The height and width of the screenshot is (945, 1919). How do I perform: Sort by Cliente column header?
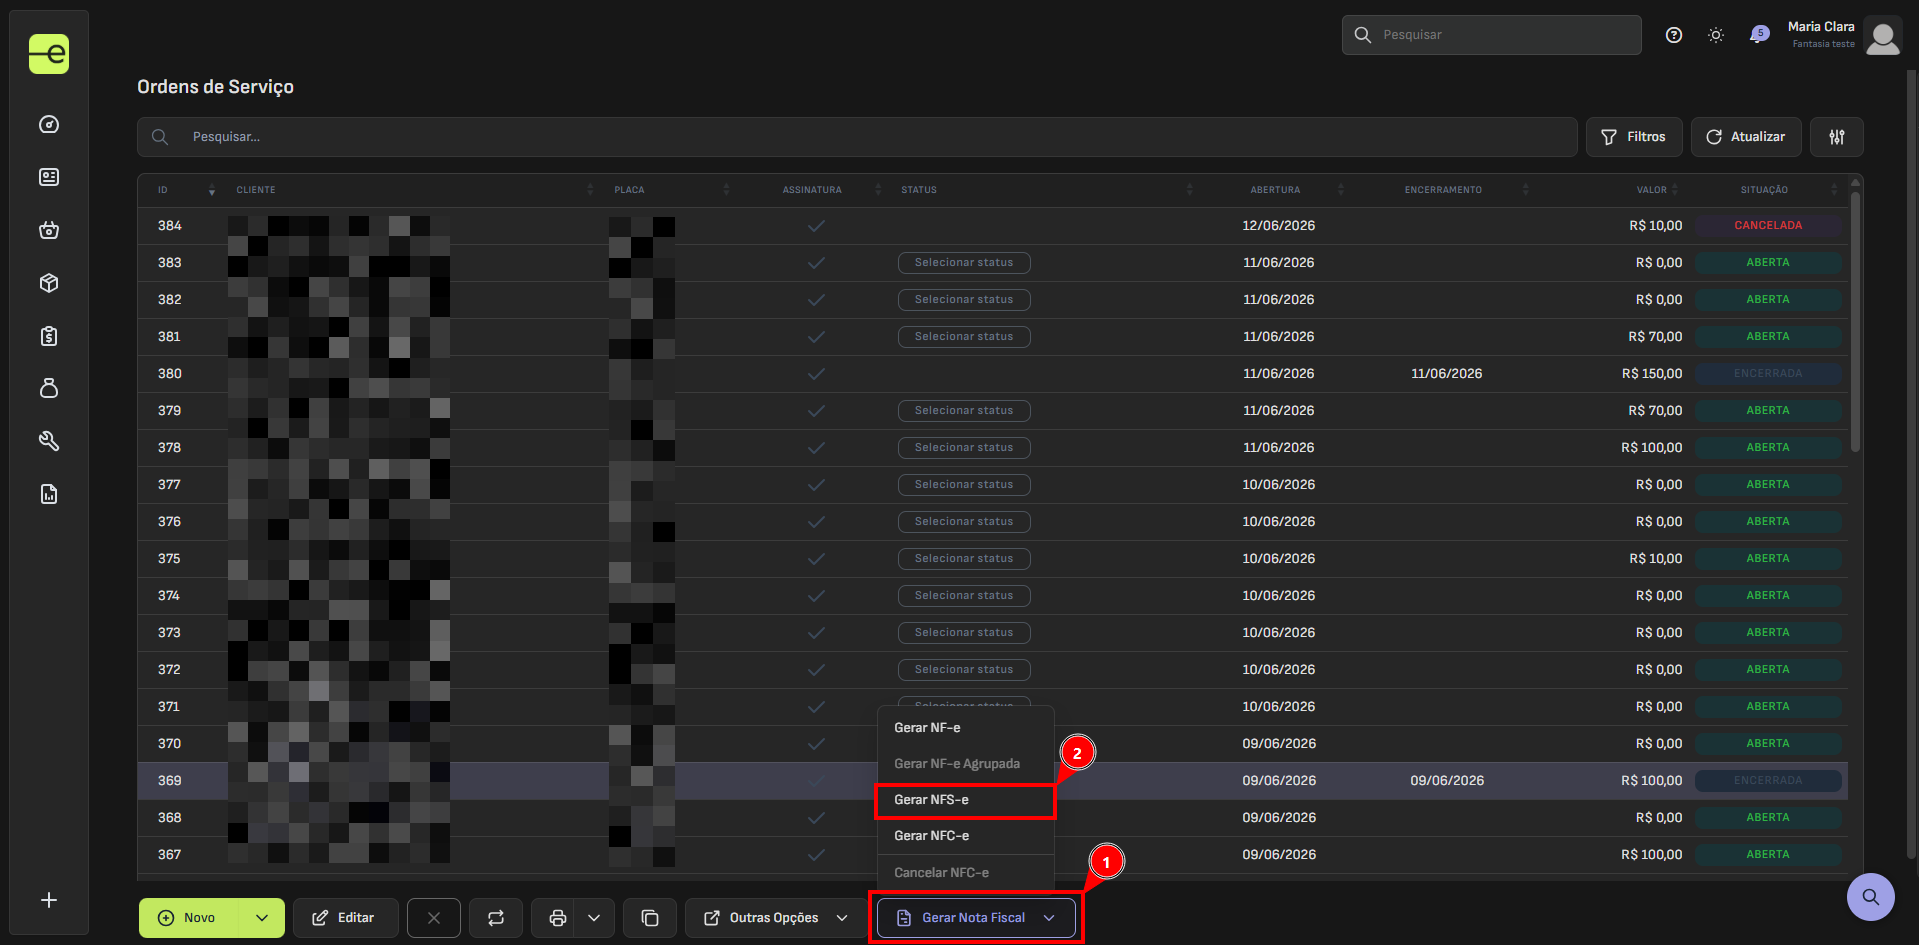[x=256, y=190]
